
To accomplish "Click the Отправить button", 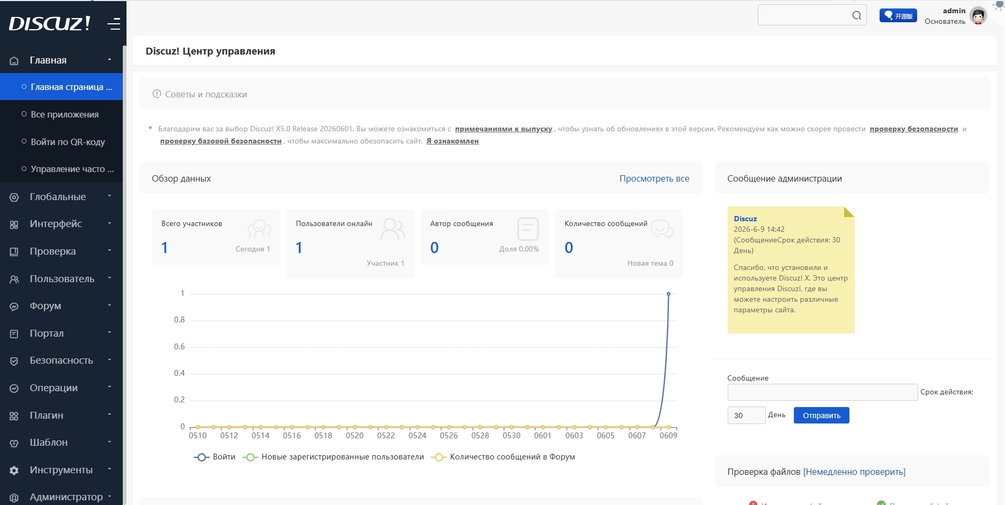I will (821, 415).
